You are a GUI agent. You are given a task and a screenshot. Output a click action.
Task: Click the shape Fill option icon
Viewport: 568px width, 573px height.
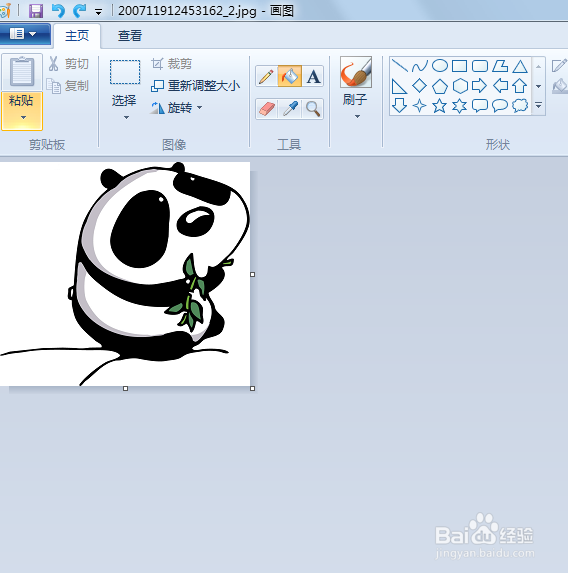pyautogui.click(x=560, y=87)
